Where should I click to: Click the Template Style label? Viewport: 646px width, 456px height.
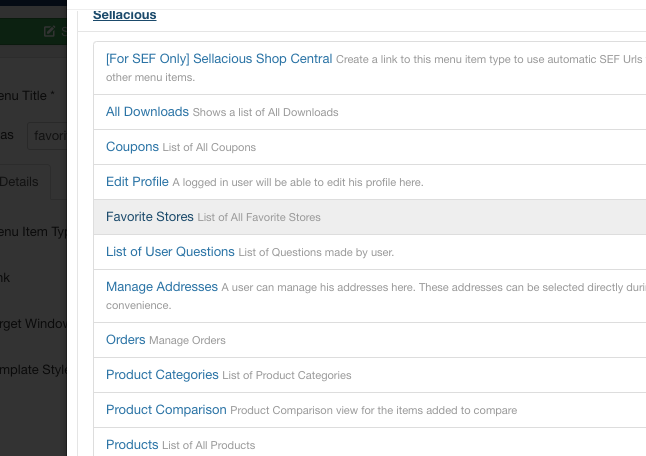click(32, 370)
